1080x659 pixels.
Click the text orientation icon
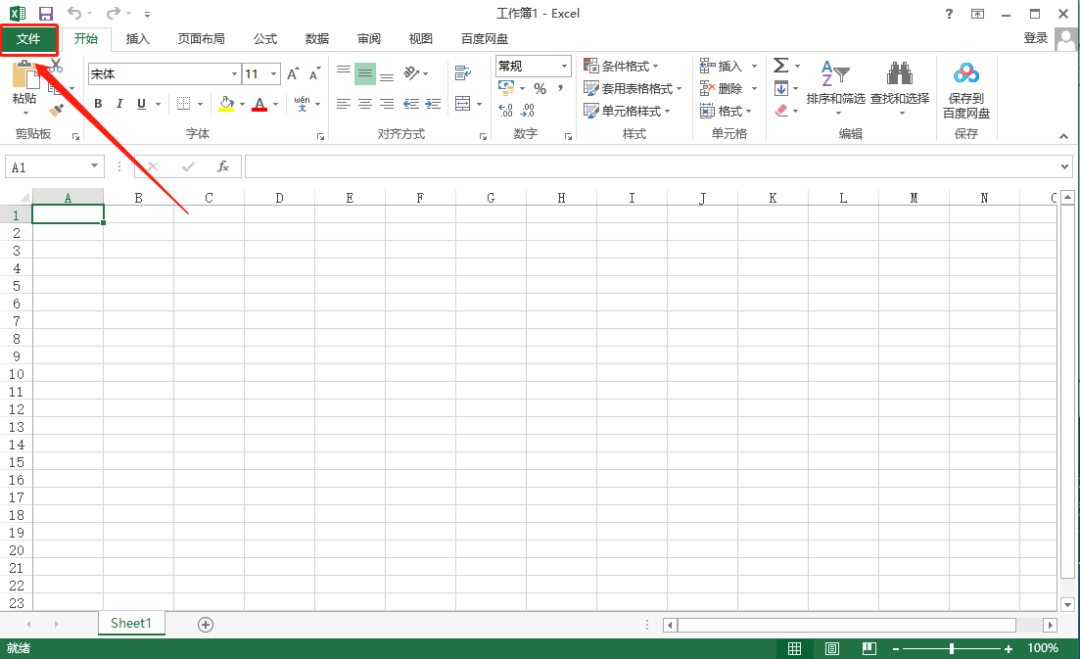411,73
